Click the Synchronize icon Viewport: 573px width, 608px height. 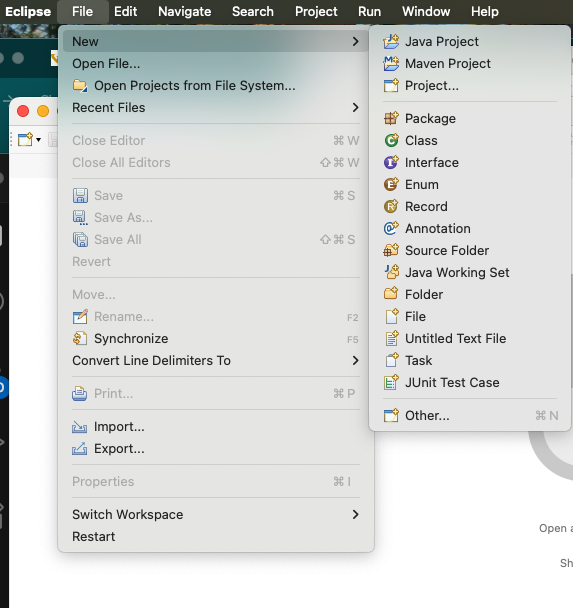[79, 339]
